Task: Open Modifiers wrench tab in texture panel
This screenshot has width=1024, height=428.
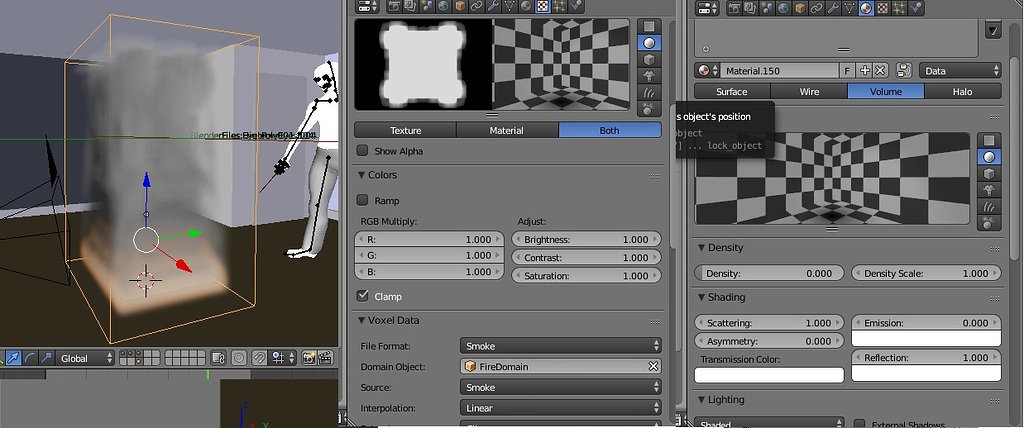Action: (x=493, y=7)
